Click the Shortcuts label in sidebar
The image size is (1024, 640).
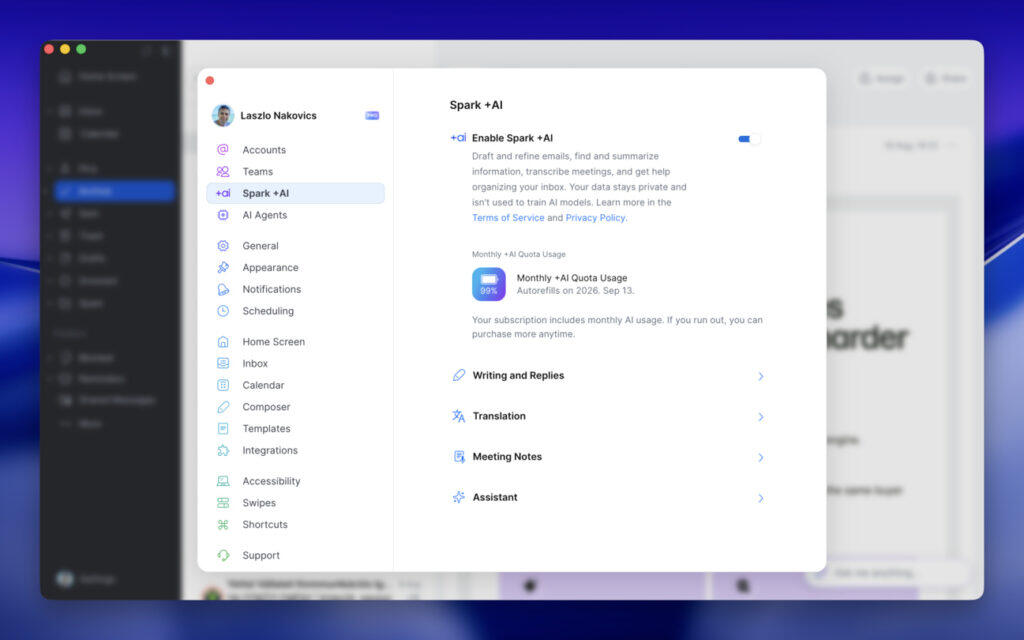click(264, 524)
